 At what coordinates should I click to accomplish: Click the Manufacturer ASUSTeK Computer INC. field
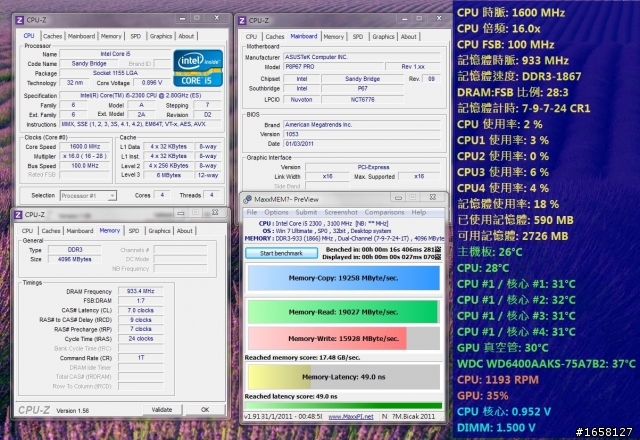[x=362, y=57]
